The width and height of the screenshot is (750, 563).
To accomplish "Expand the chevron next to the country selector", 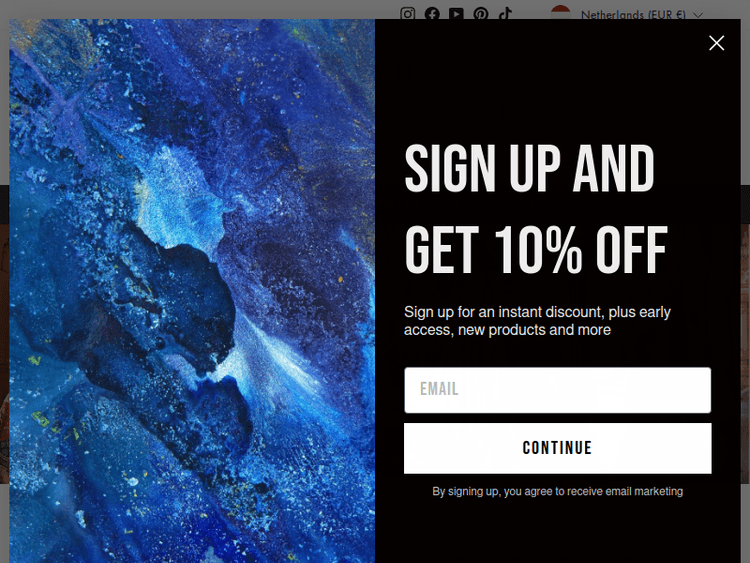I will click(698, 15).
